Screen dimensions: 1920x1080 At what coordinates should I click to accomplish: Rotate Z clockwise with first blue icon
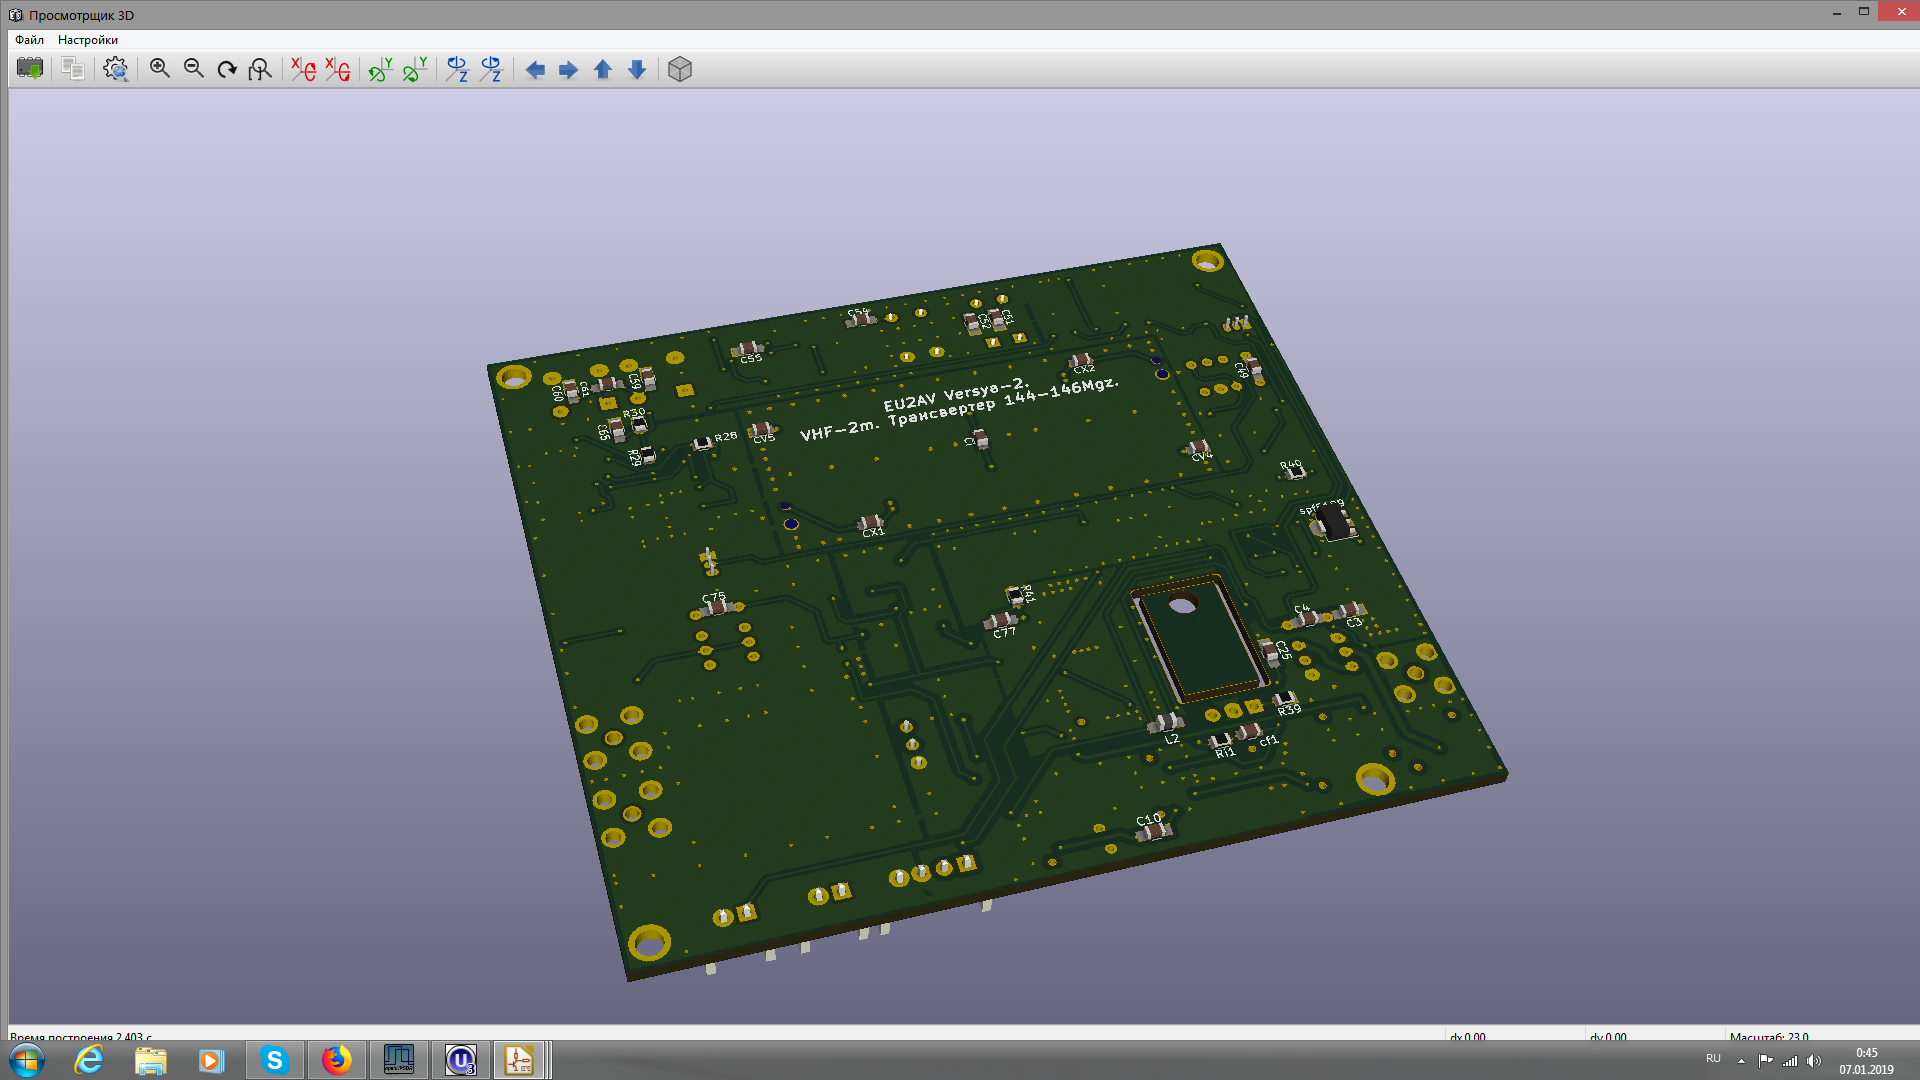click(x=457, y=69)
